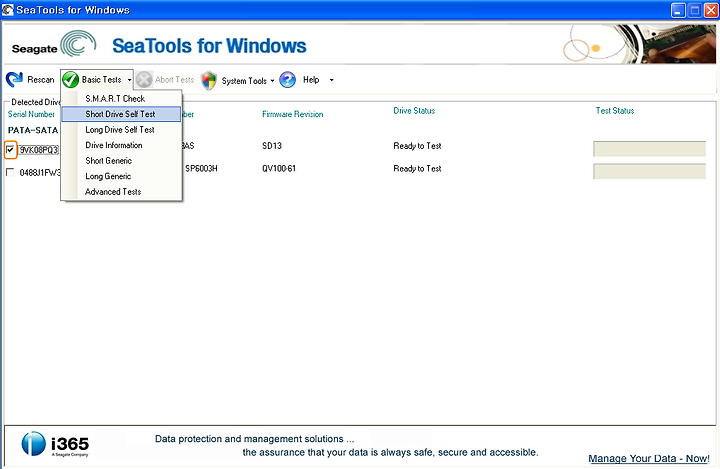Click test status progress bar for SD13 drive

pos(649,149)
